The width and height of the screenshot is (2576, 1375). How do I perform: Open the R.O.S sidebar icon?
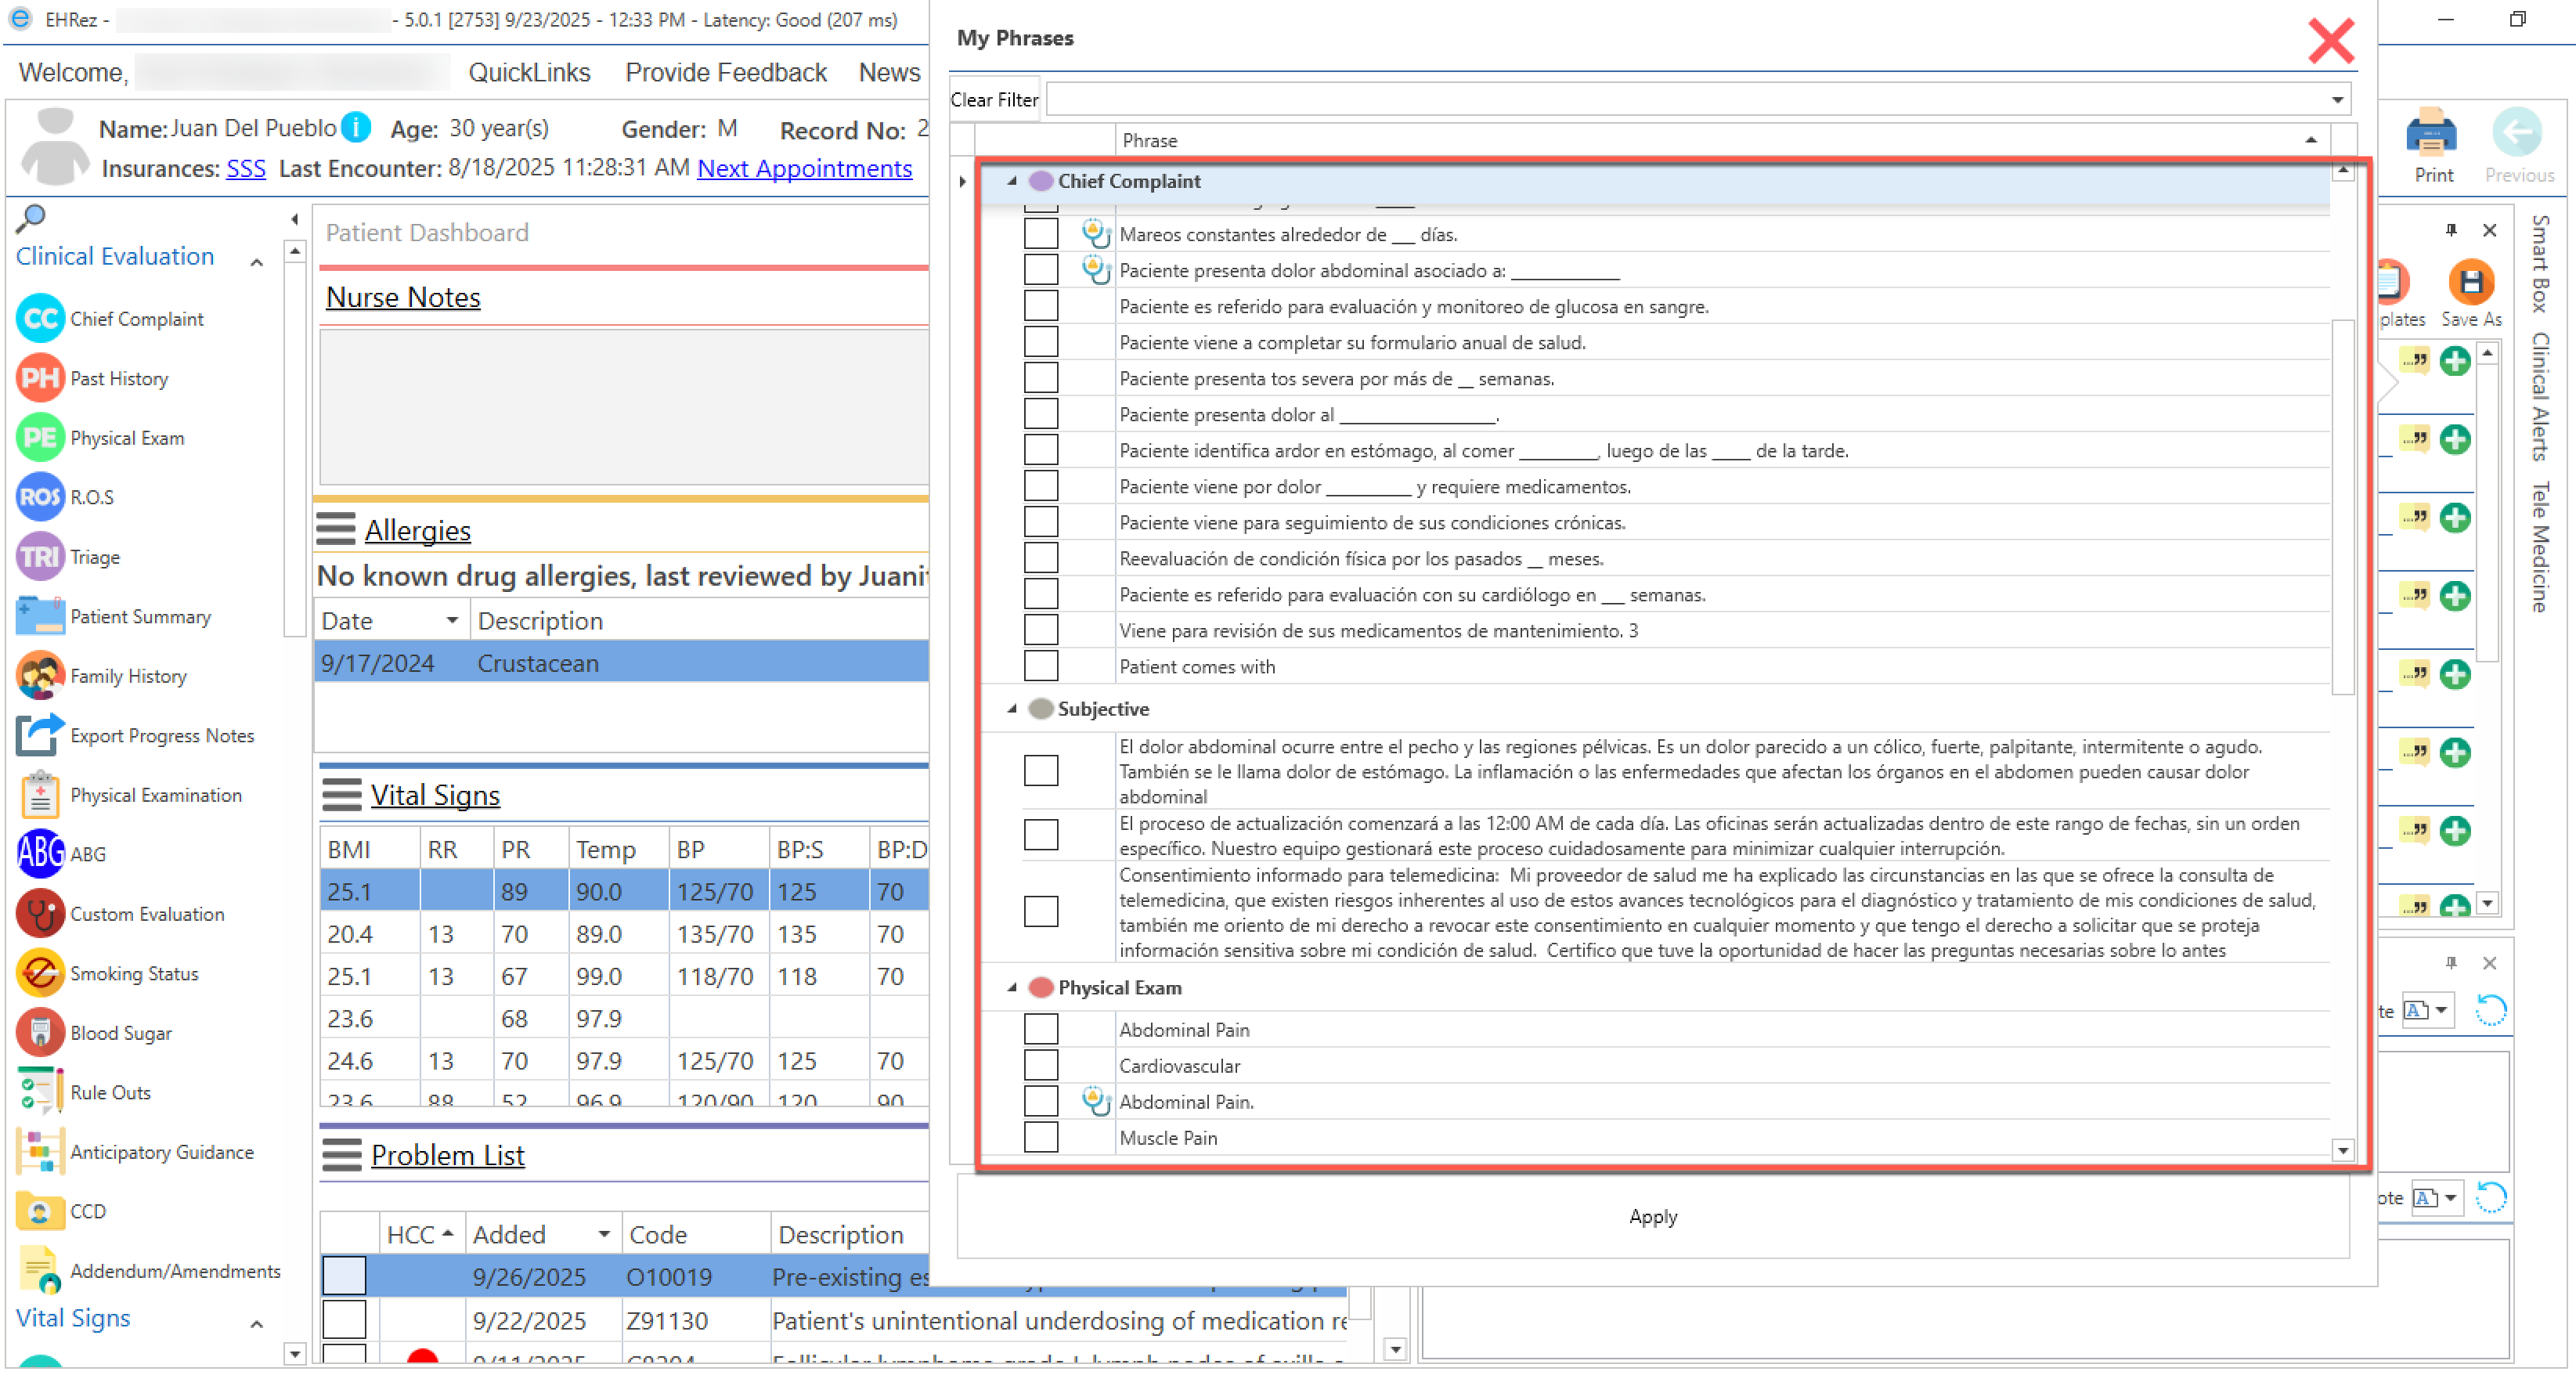click(x=40, y=497)
